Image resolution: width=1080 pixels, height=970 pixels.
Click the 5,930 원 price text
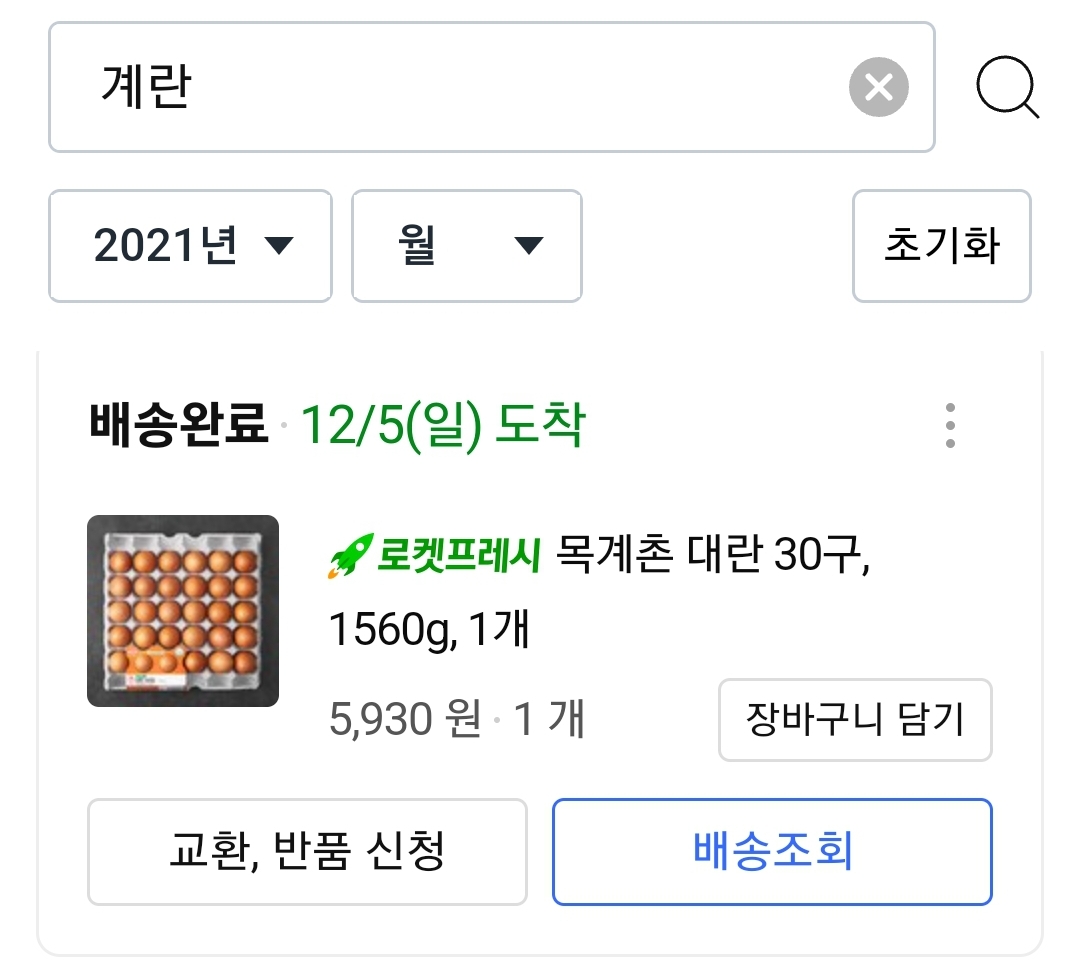pyautogui.click(x=405, y=720)
